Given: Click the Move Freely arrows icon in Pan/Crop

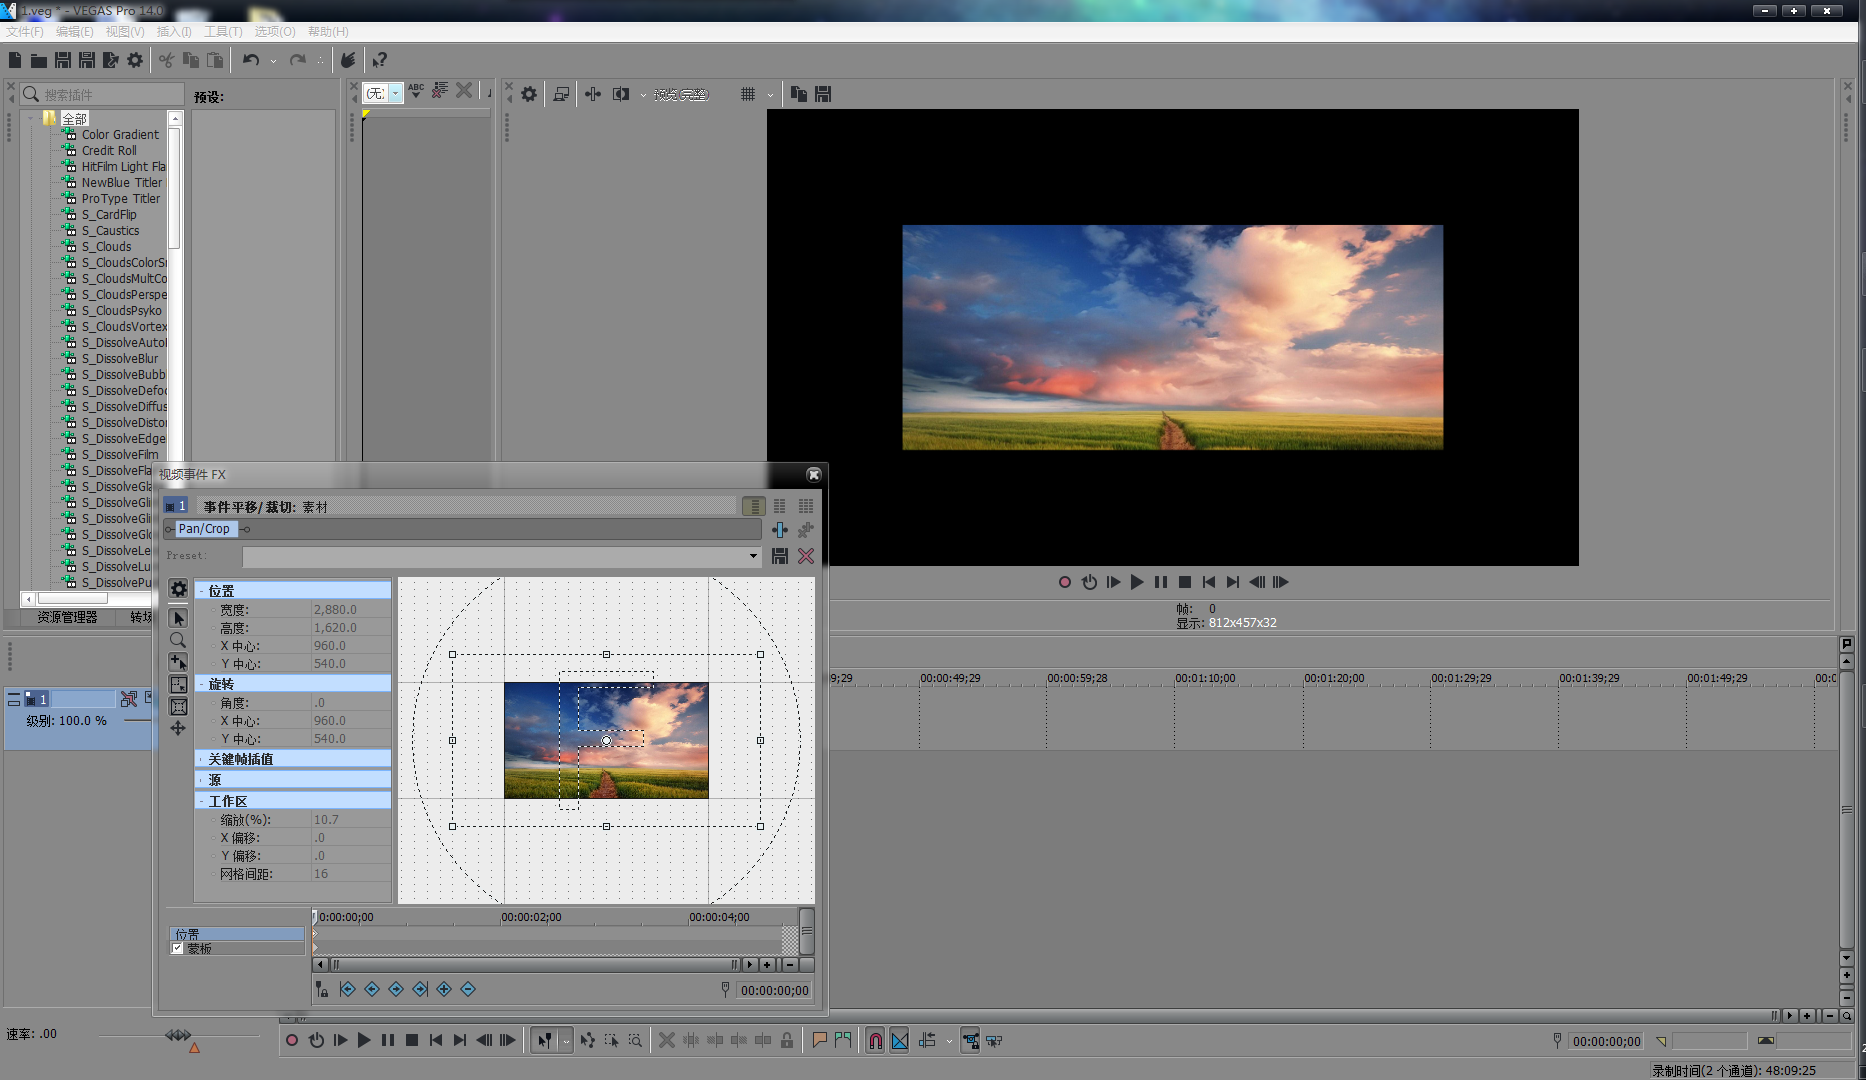Looking at the screenshot, I should pos(178,728).
